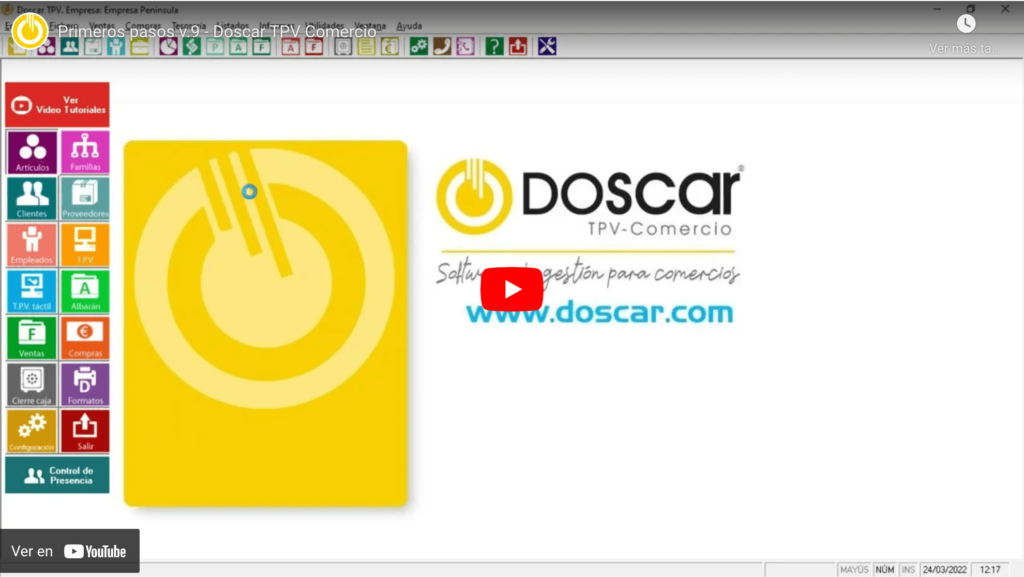Click the Salir sidebar button
The width and height of the screenshot is (1024, 577).
click(x=85, y=431)
